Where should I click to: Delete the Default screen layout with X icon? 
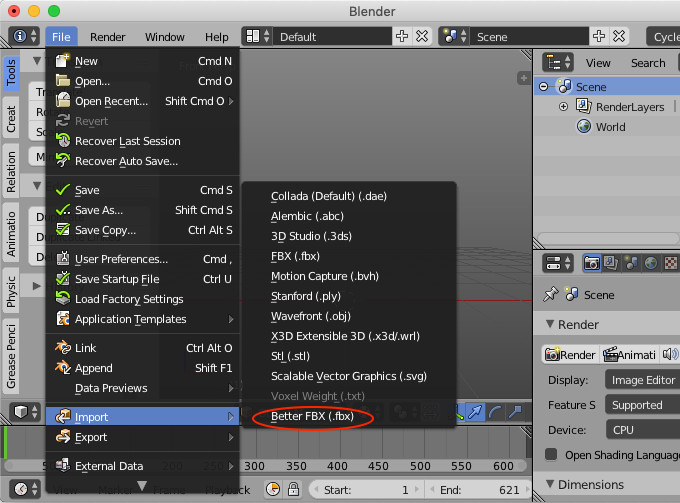(422, 36)
